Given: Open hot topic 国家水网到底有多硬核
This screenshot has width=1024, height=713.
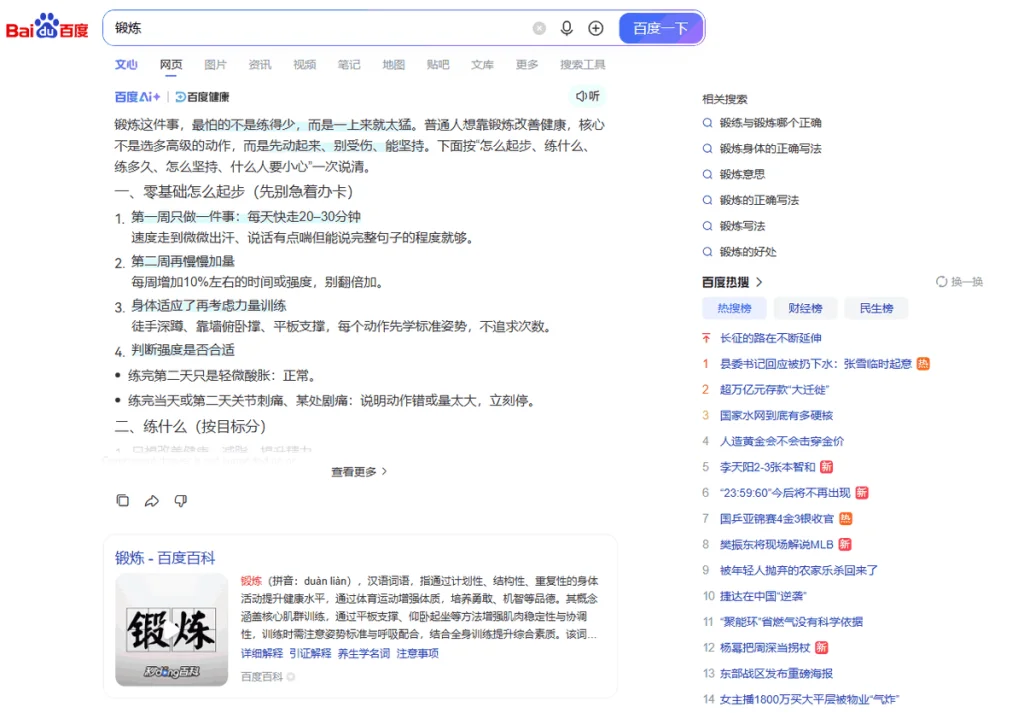Looking at the screenshot, I should (776, 415).
